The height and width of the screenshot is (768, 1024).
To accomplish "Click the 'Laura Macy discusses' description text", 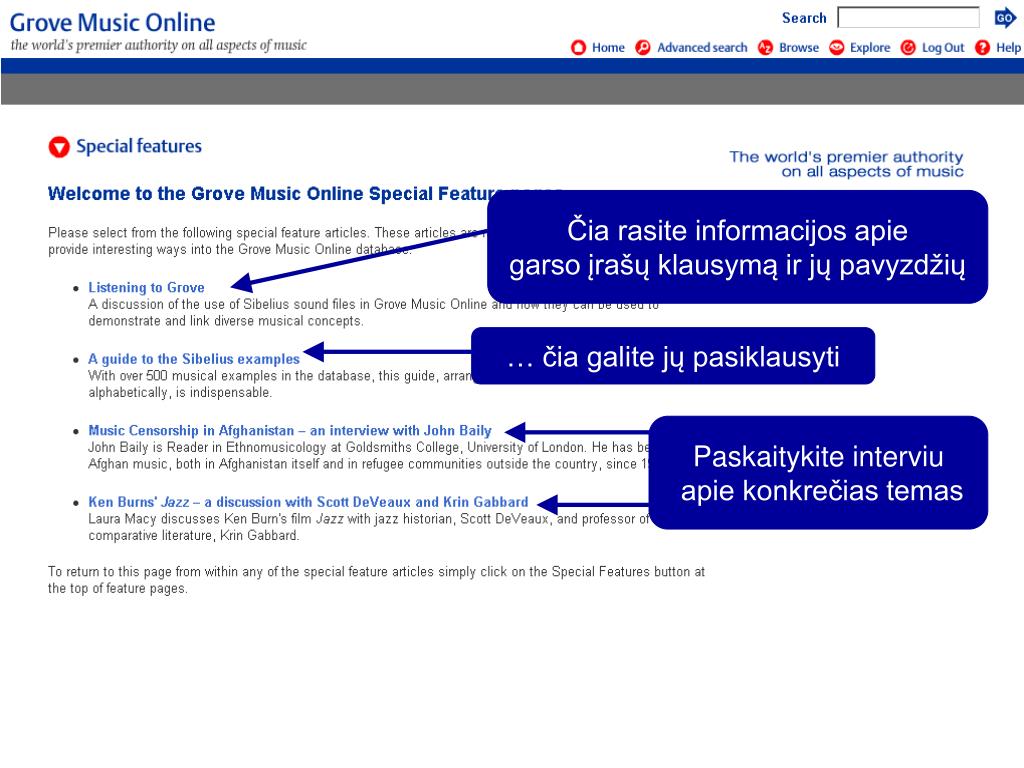I will (369, 527).
